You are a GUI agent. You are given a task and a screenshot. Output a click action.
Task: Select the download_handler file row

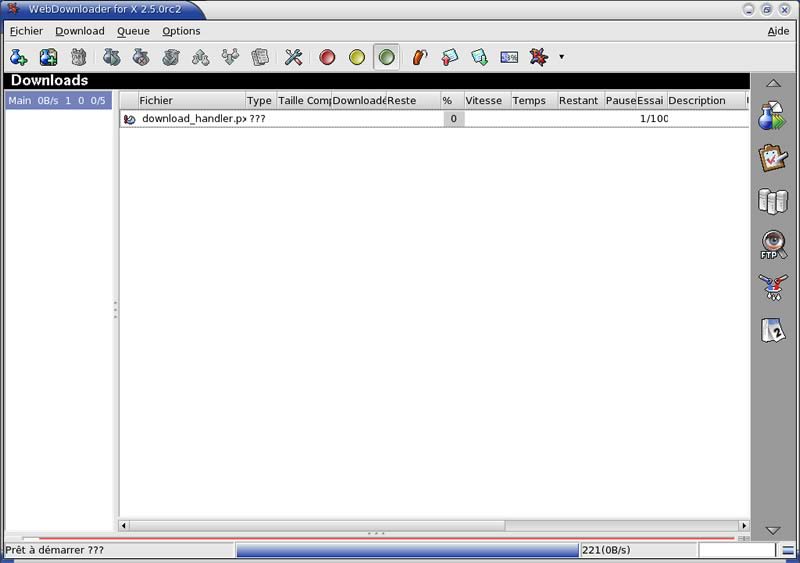pos(435,118)
